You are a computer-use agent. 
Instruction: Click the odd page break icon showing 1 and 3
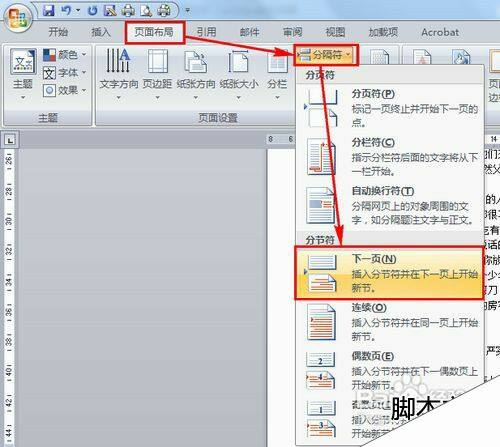(x=321, y=420)
